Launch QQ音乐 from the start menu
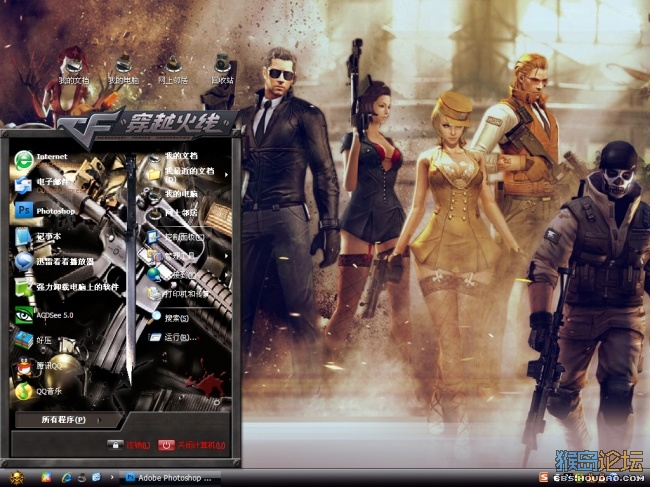This screenshot has height=487, width=650. point(38,391)
